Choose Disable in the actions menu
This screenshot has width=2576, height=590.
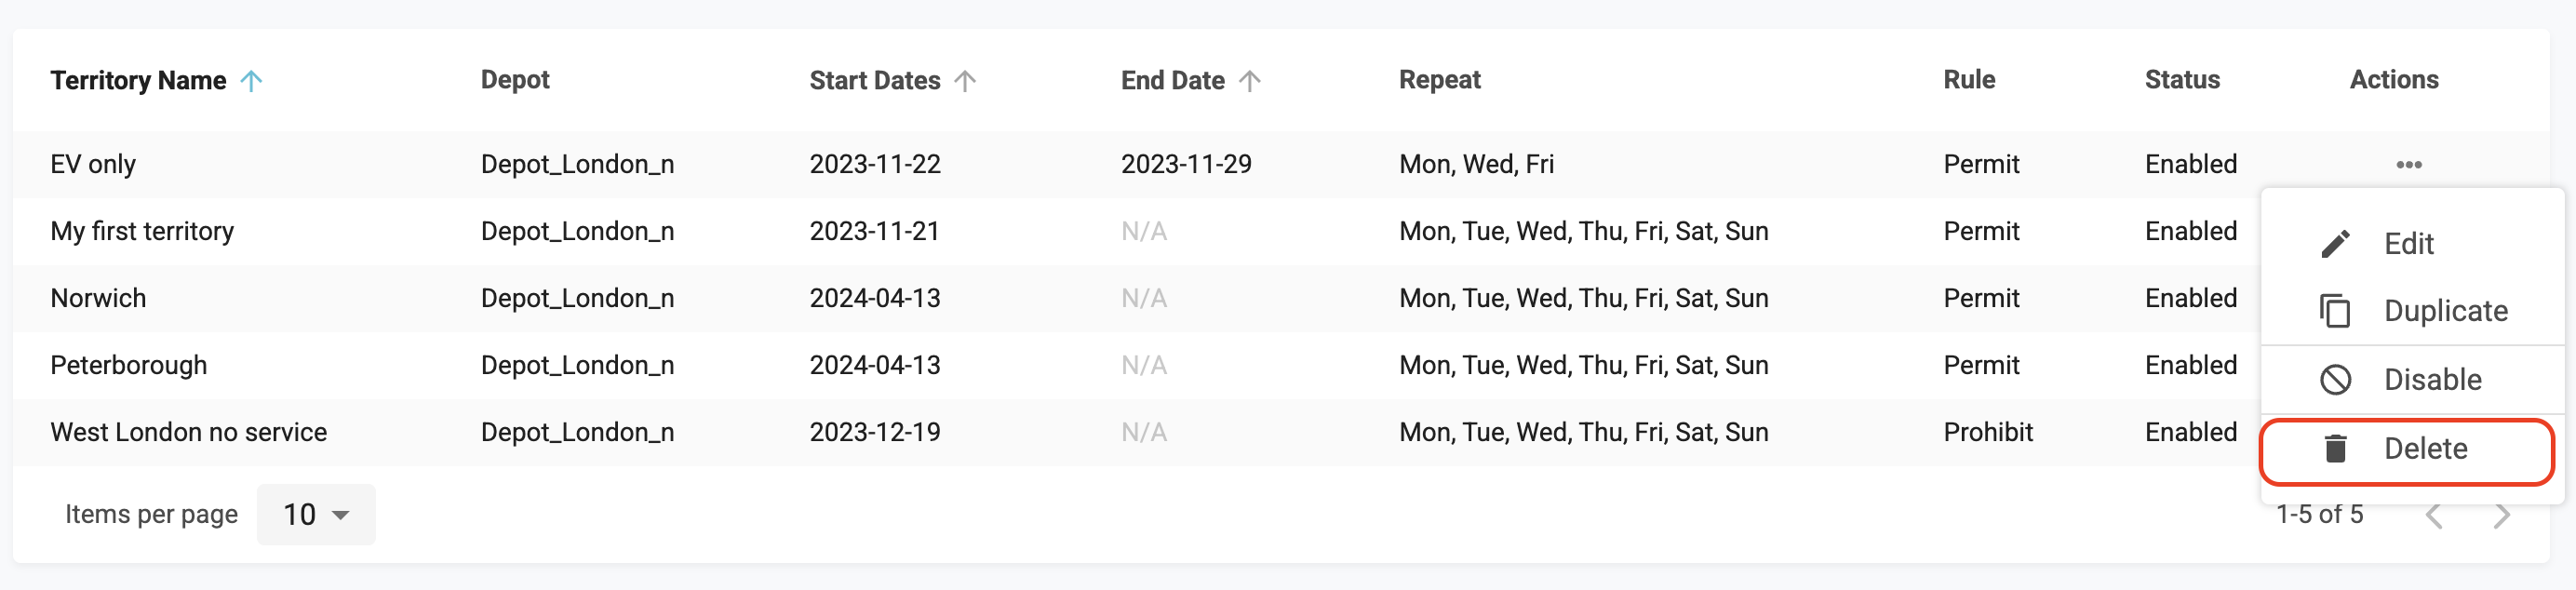pyautogui.click(x=2432, y=380)
